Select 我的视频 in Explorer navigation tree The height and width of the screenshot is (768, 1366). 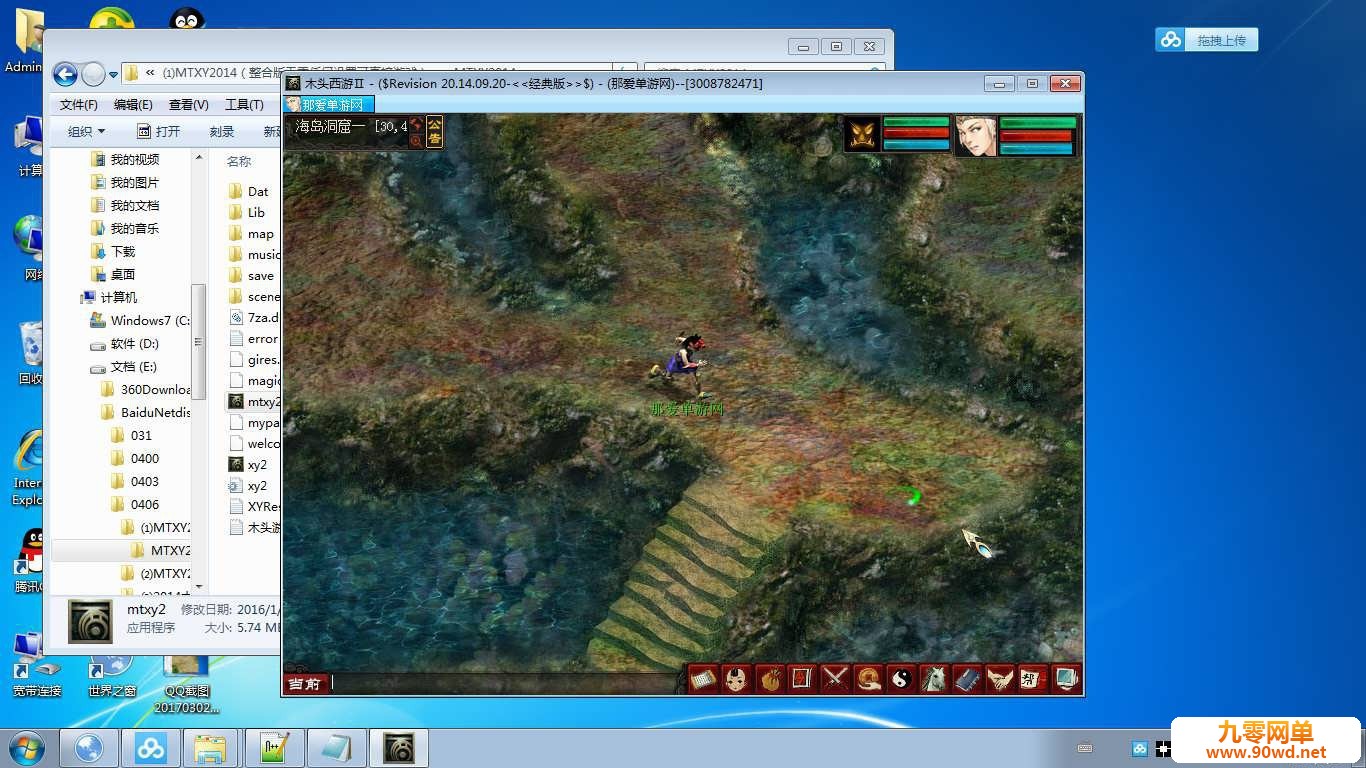(x=125, y=159)
